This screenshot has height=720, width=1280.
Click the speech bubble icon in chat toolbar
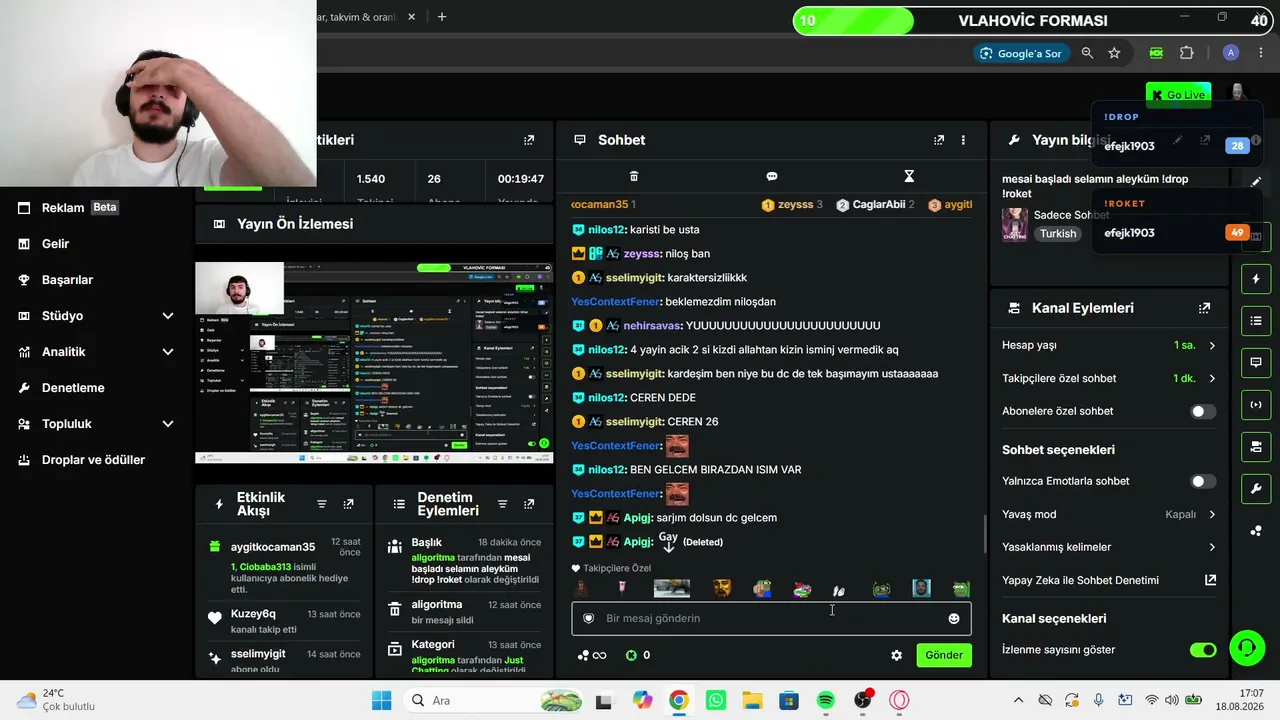(772, 176)
